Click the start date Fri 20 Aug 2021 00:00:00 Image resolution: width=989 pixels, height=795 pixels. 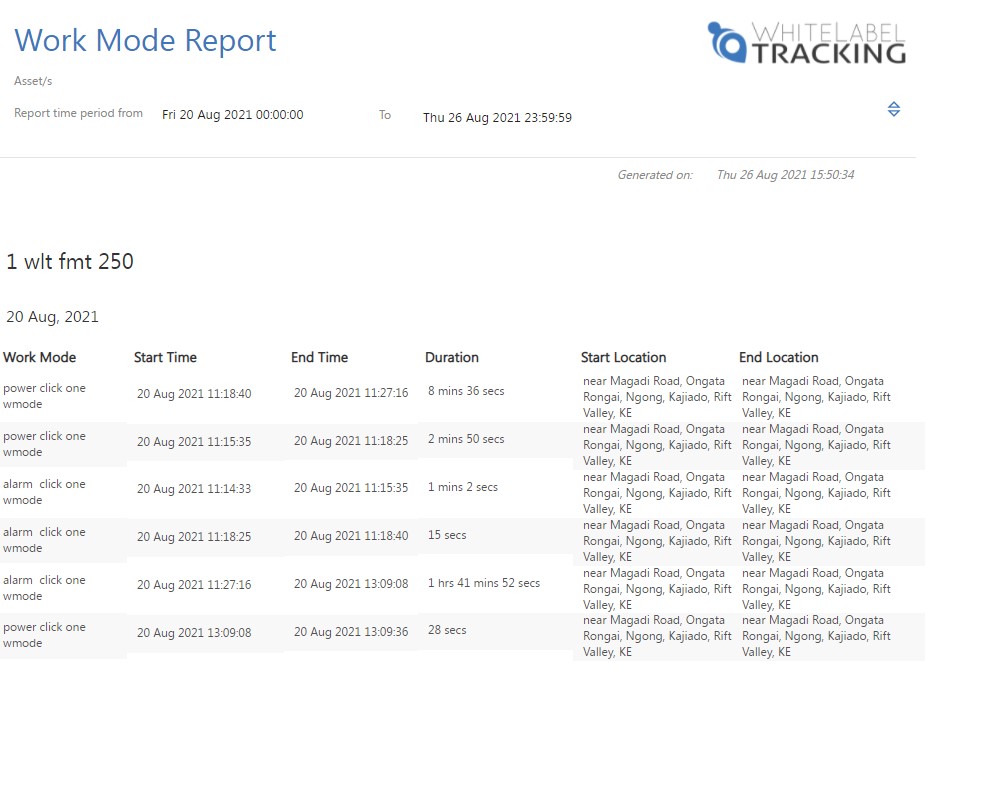pos(233,115)
